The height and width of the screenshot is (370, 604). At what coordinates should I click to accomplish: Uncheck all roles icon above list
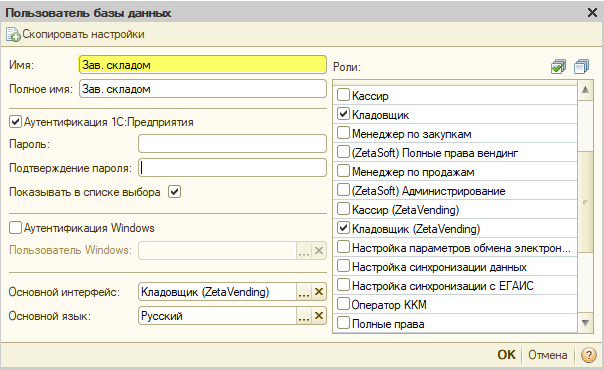(x=581, y=67)
